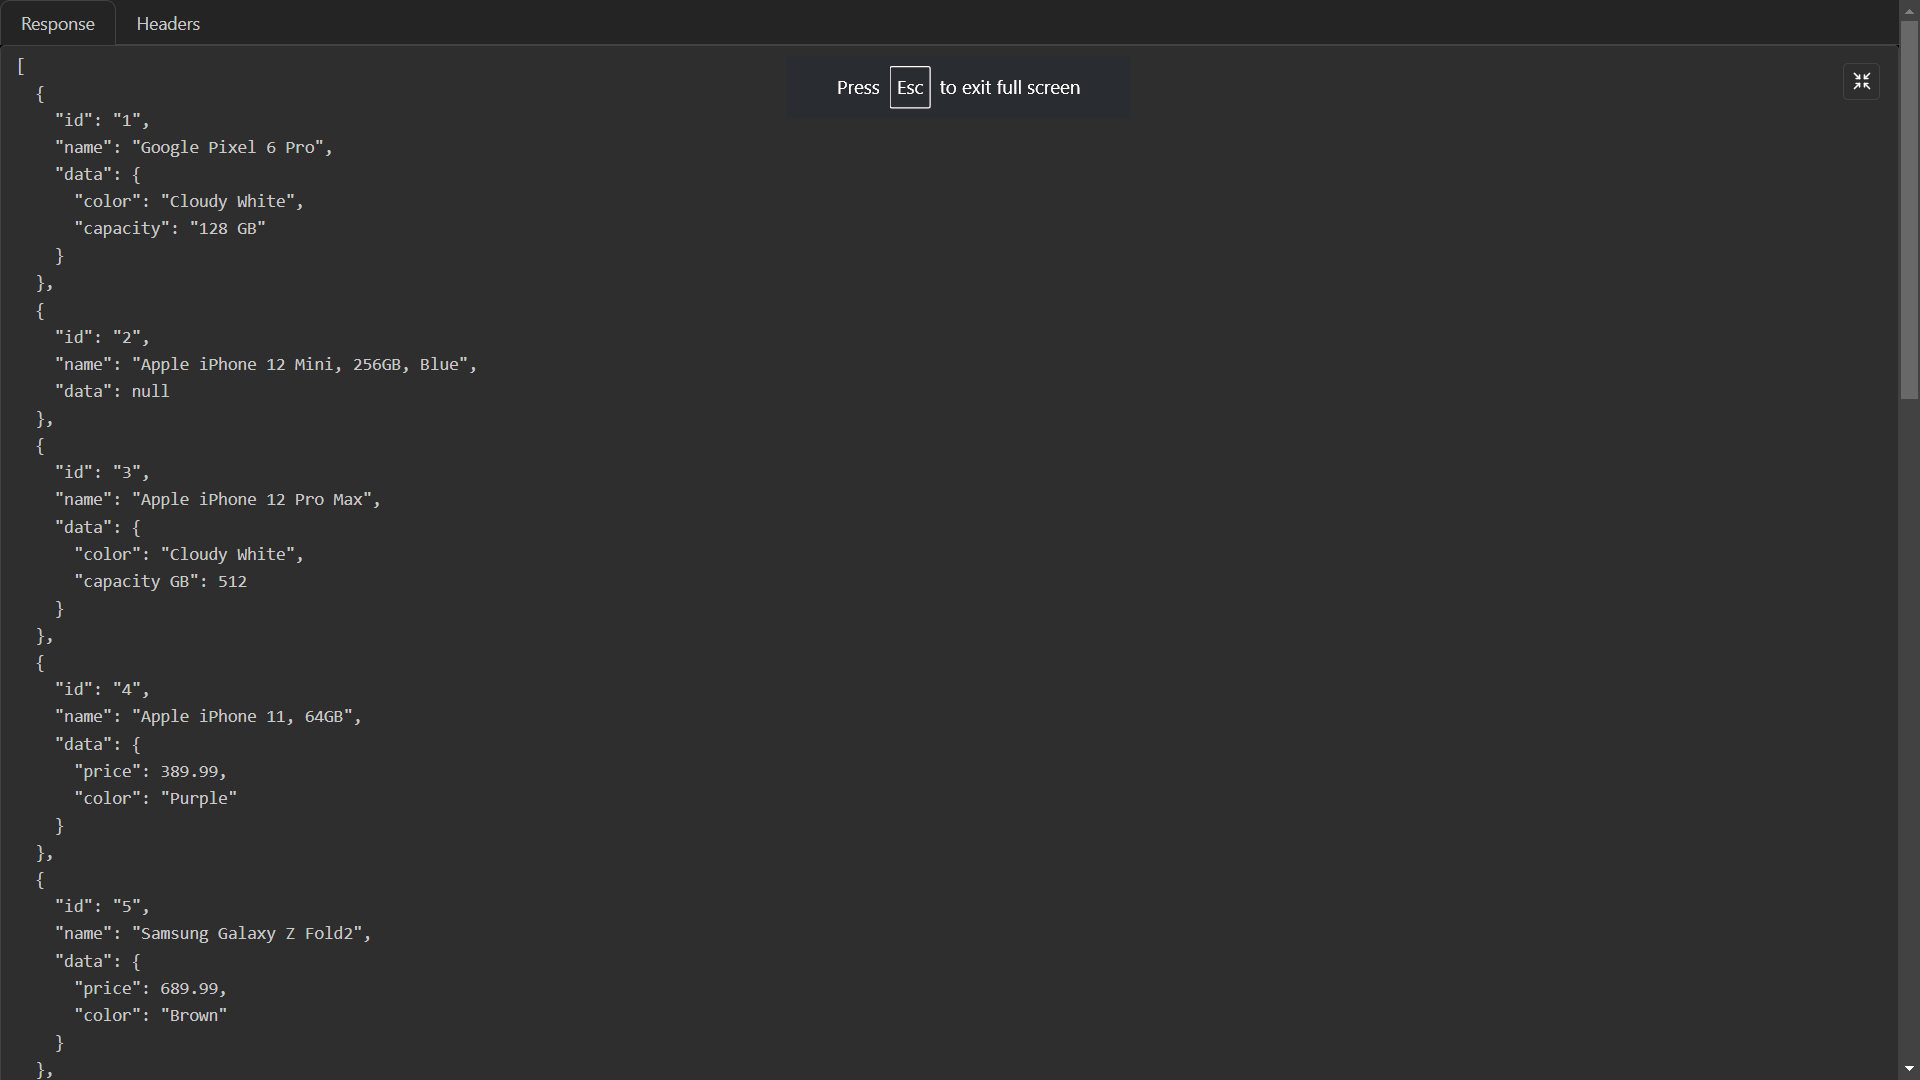Image resolution: width=1920 pixels, height=1080 pixels.
Task: Click the "id": "5" line
Action: pyautogui.click(x=102, y=906)
